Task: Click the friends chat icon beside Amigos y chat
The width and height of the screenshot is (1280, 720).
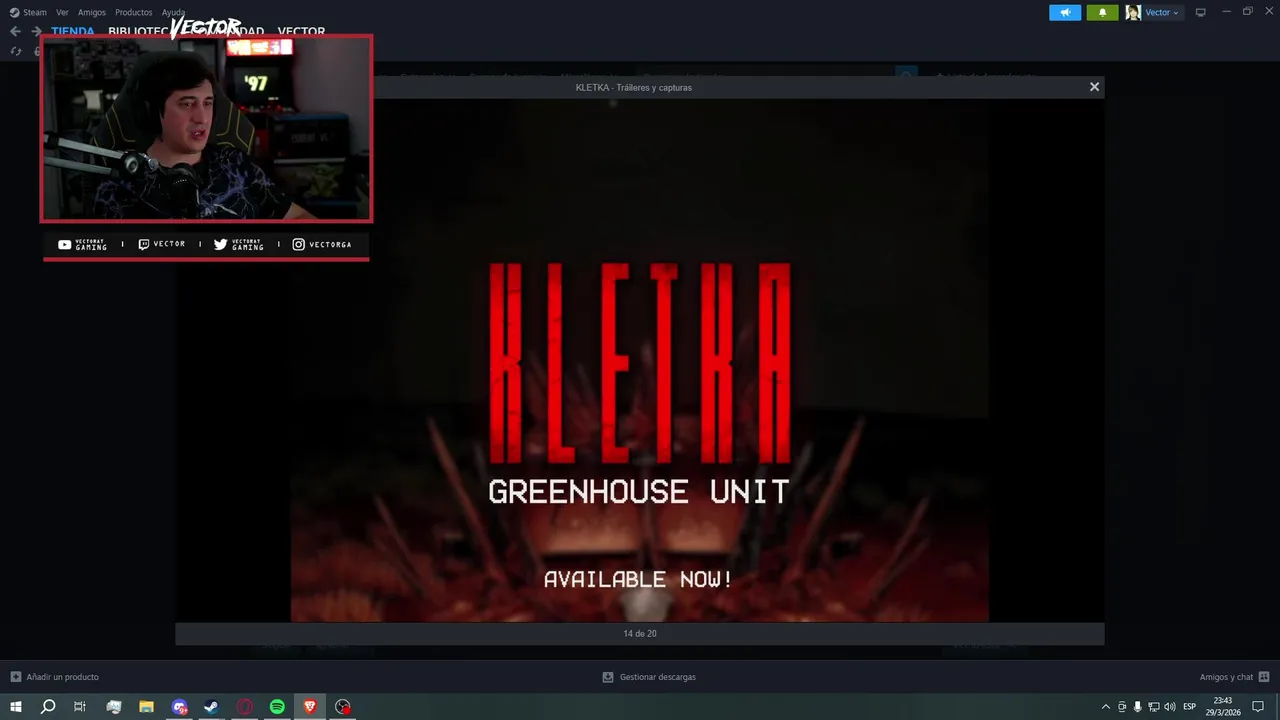Action: pos(1265,677)
